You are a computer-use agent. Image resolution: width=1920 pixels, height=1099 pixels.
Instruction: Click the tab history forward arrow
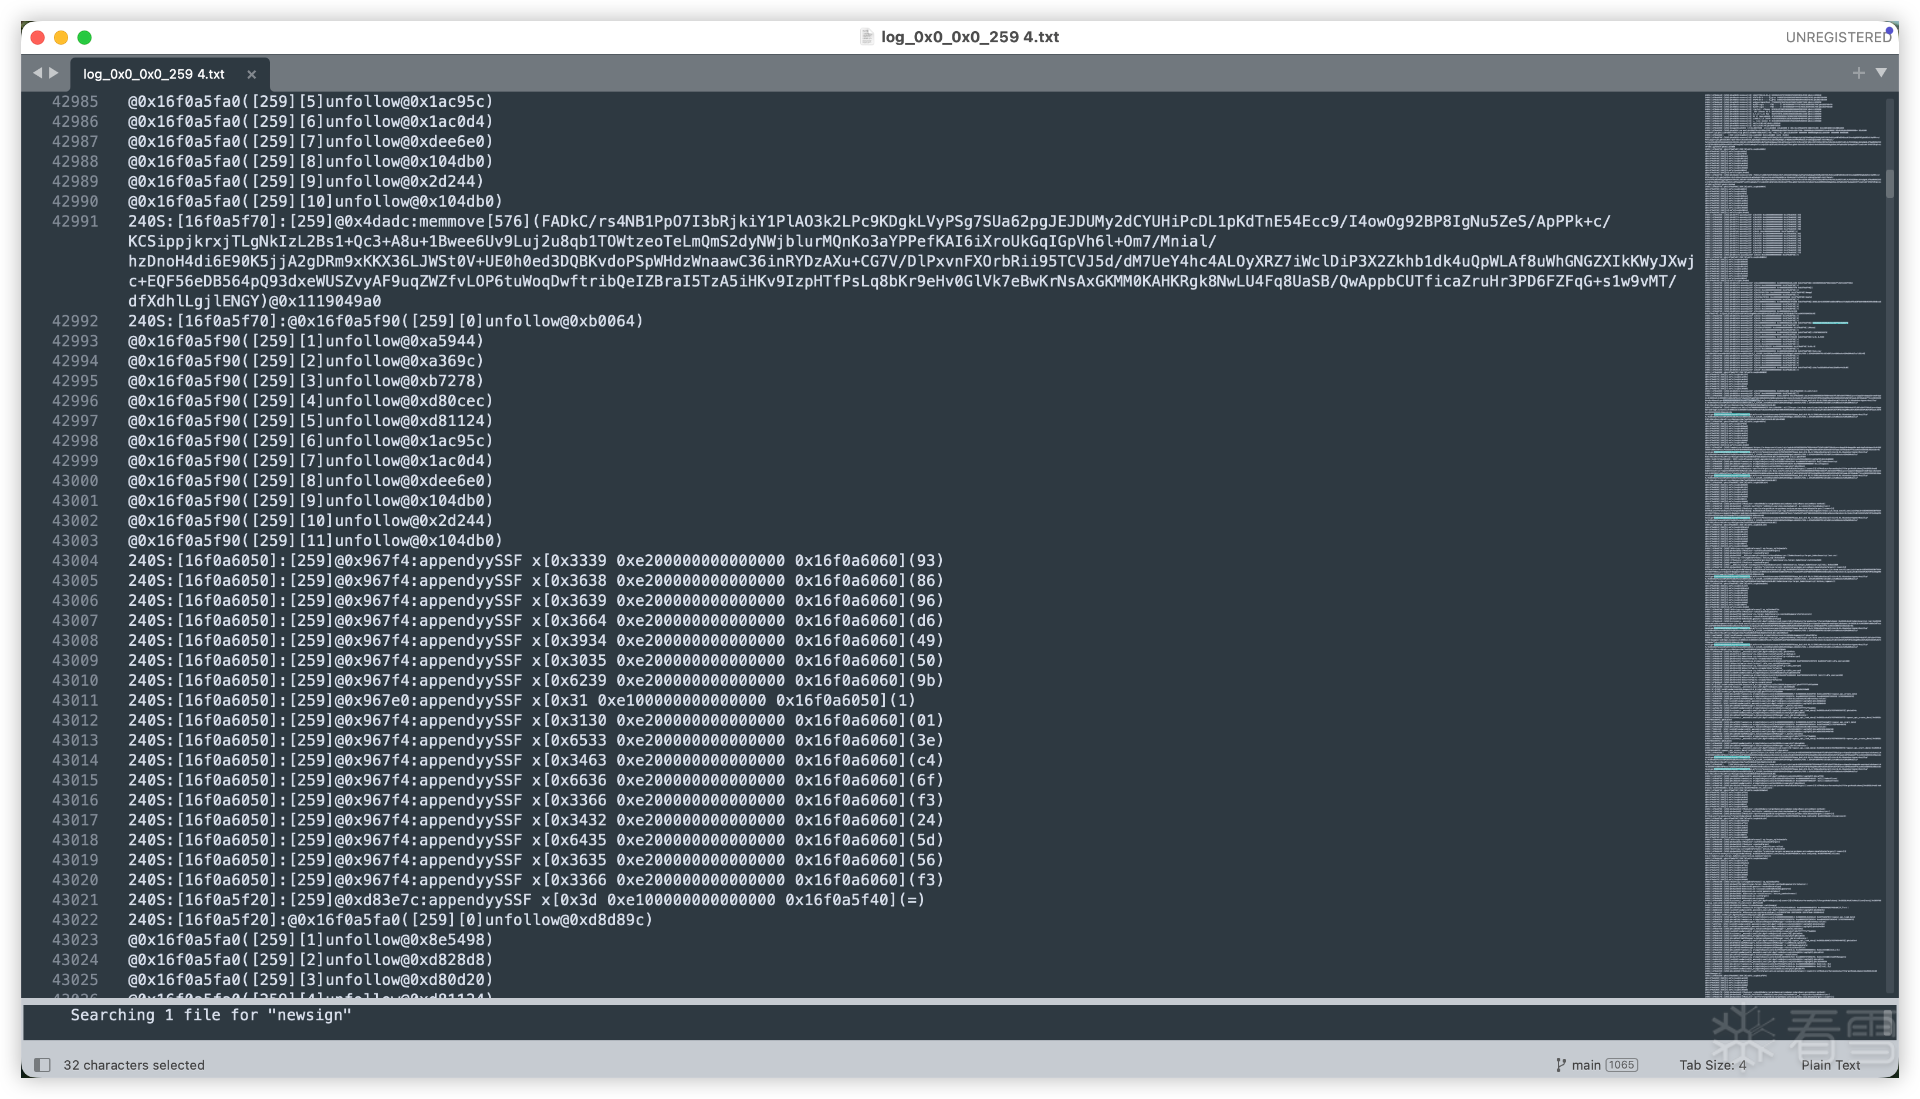(x=54, y=73)
